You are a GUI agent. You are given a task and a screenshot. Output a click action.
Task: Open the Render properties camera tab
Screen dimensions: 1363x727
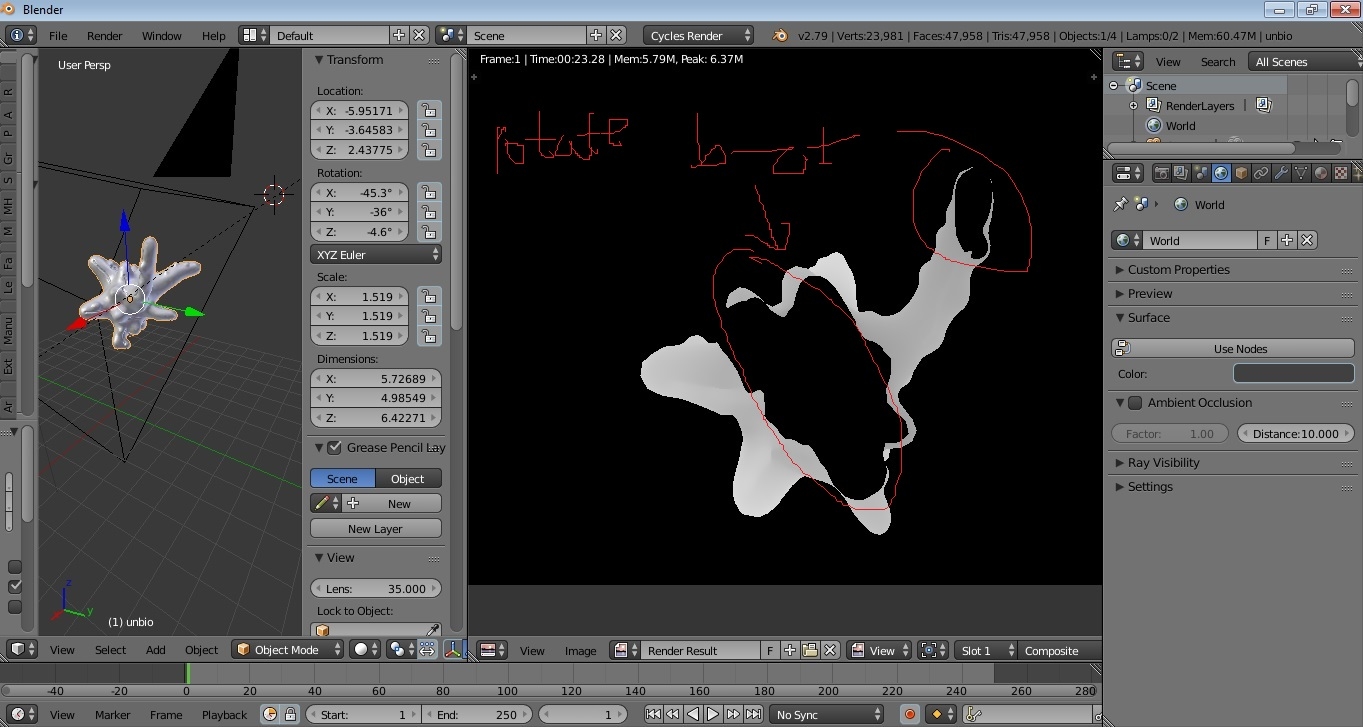point(1161,173)
